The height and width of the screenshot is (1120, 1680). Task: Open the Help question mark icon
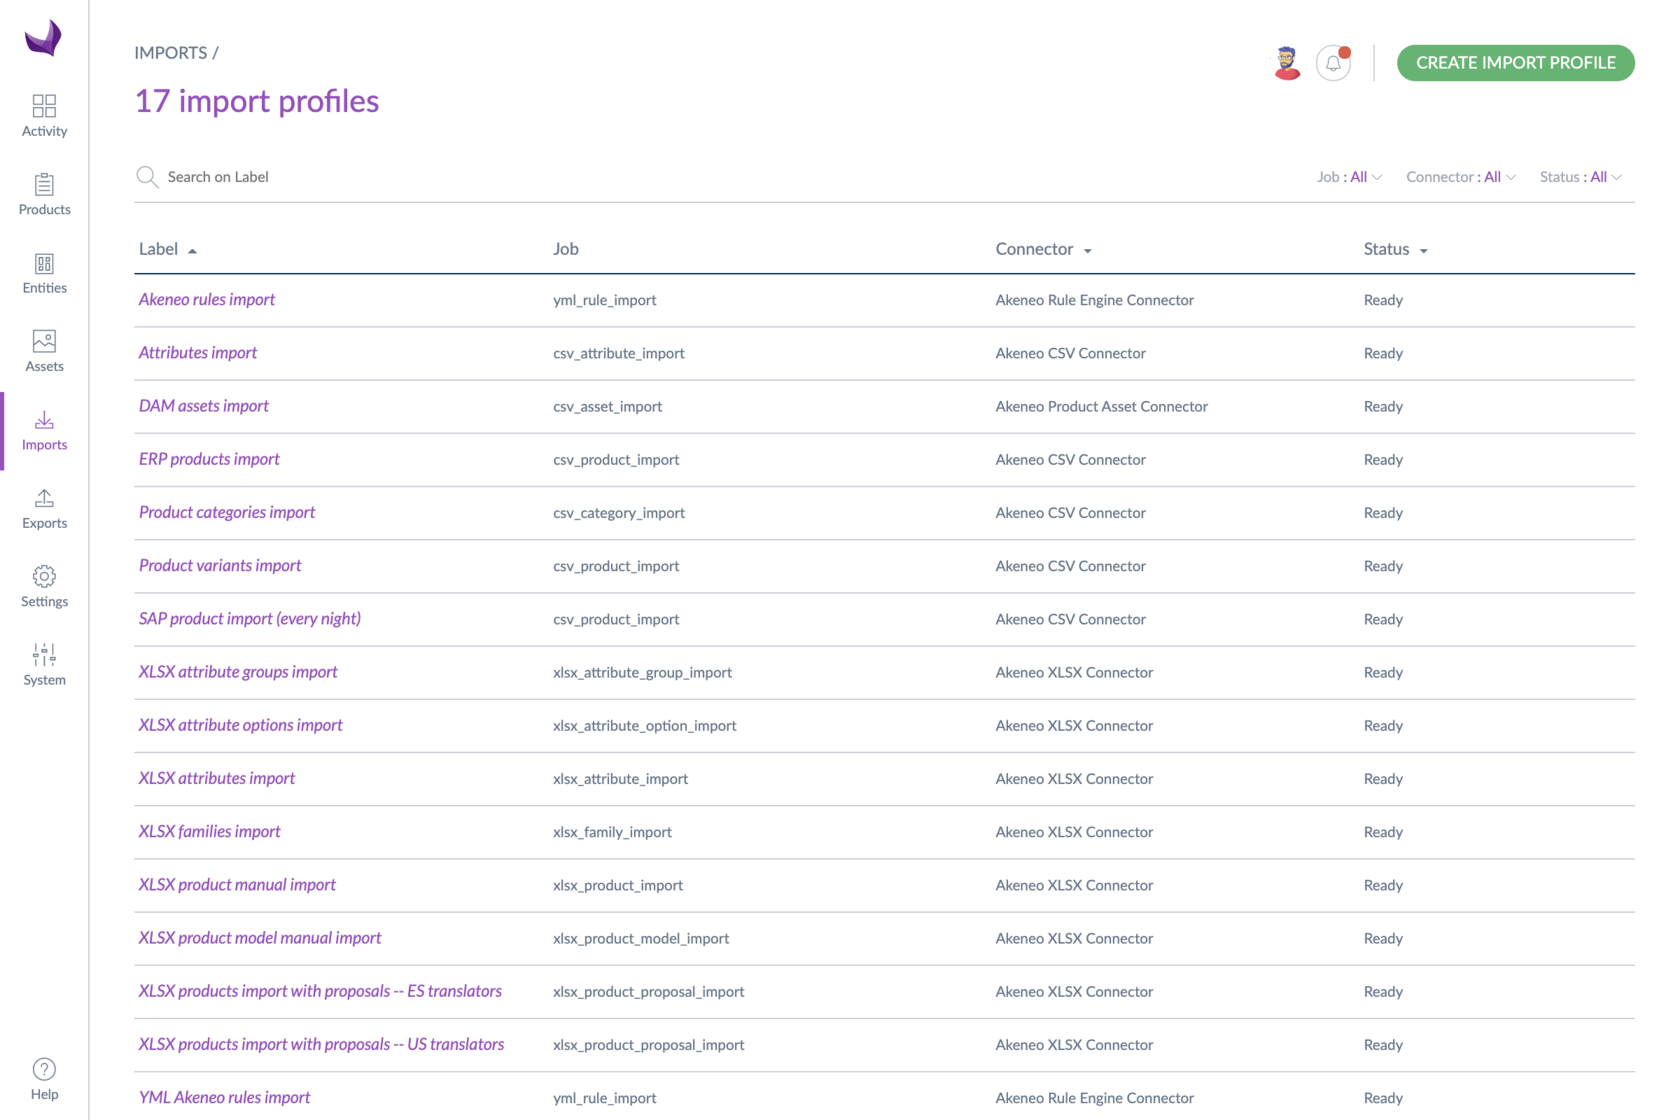(x=44, y=1070)
